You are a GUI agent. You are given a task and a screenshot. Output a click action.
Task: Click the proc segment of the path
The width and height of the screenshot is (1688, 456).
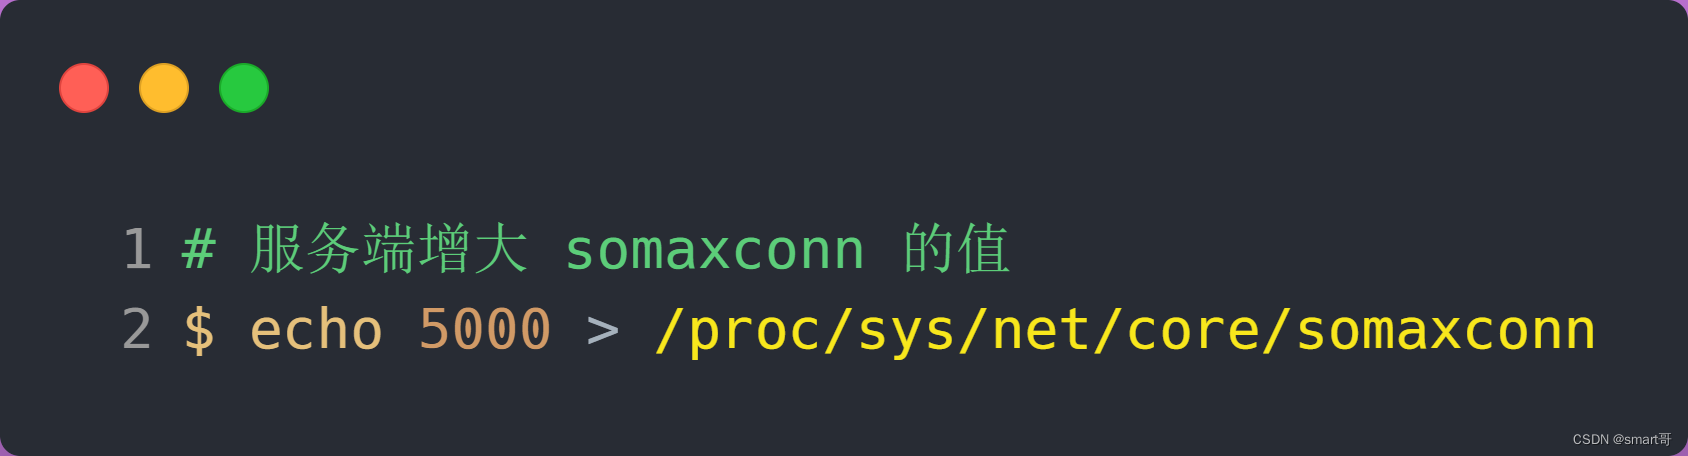point(755,333)
